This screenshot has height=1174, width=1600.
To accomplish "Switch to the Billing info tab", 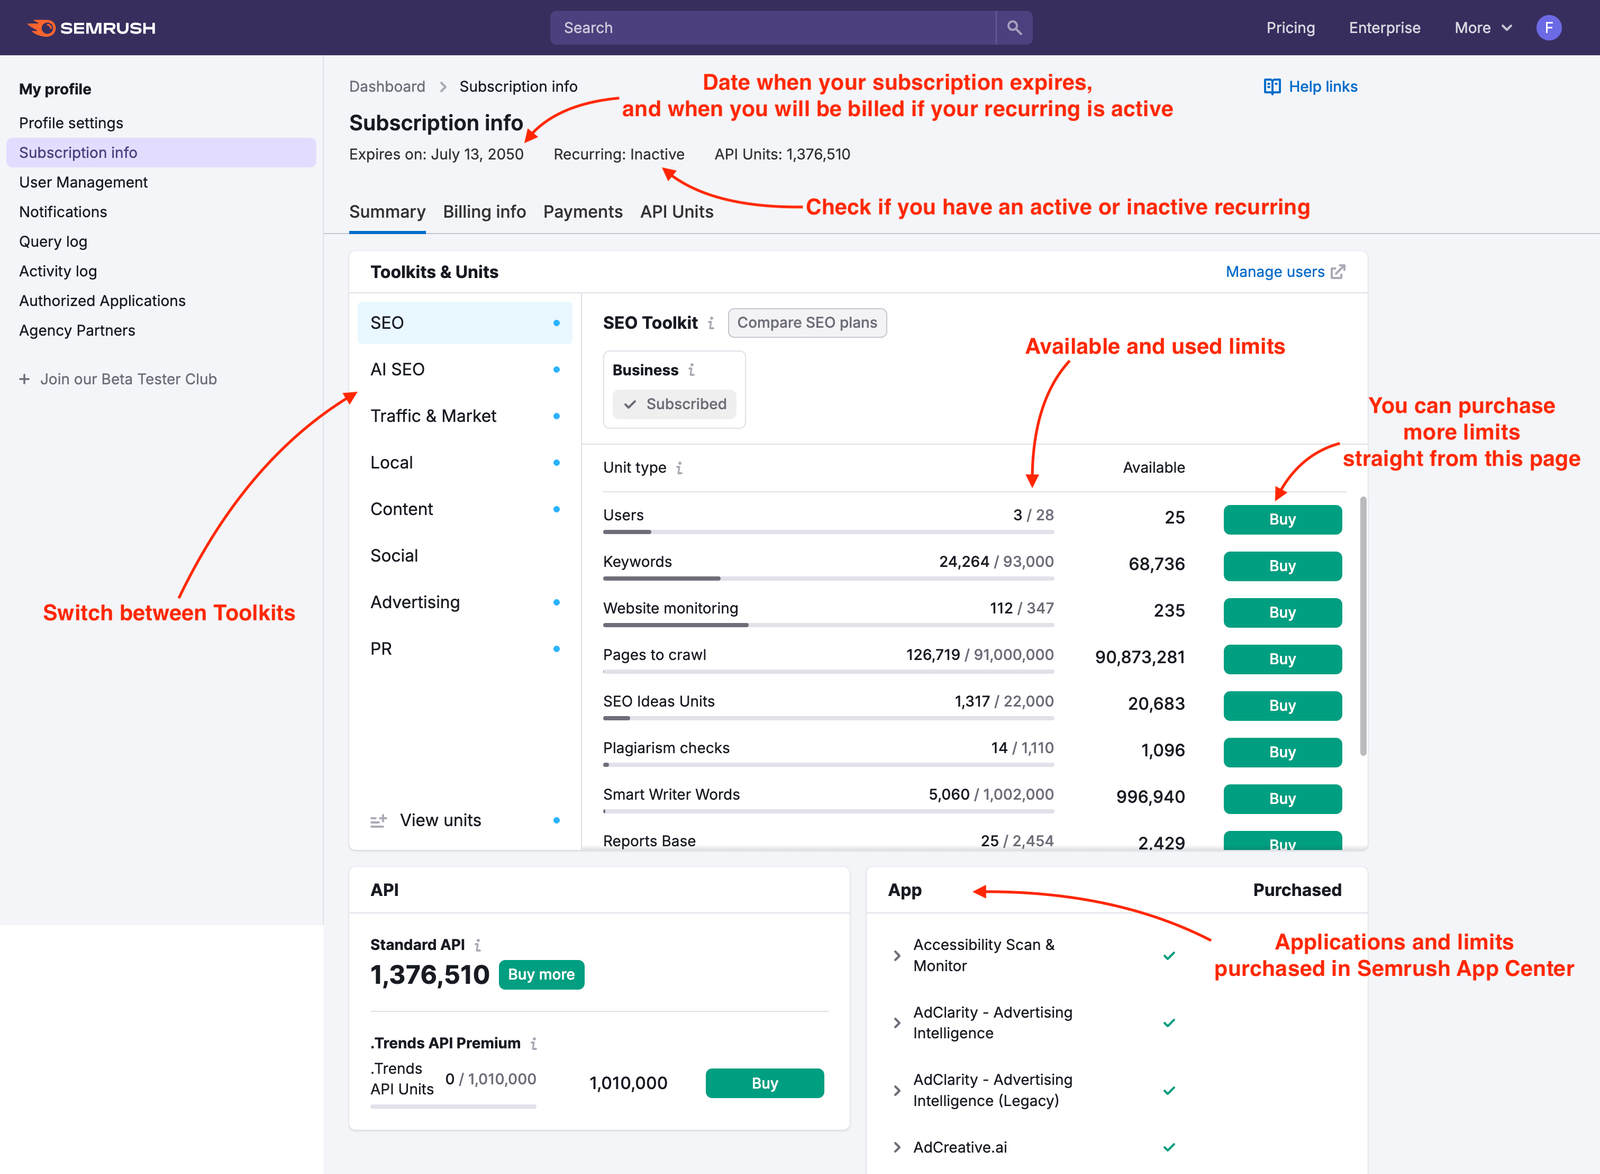I will tap(485, 211).
